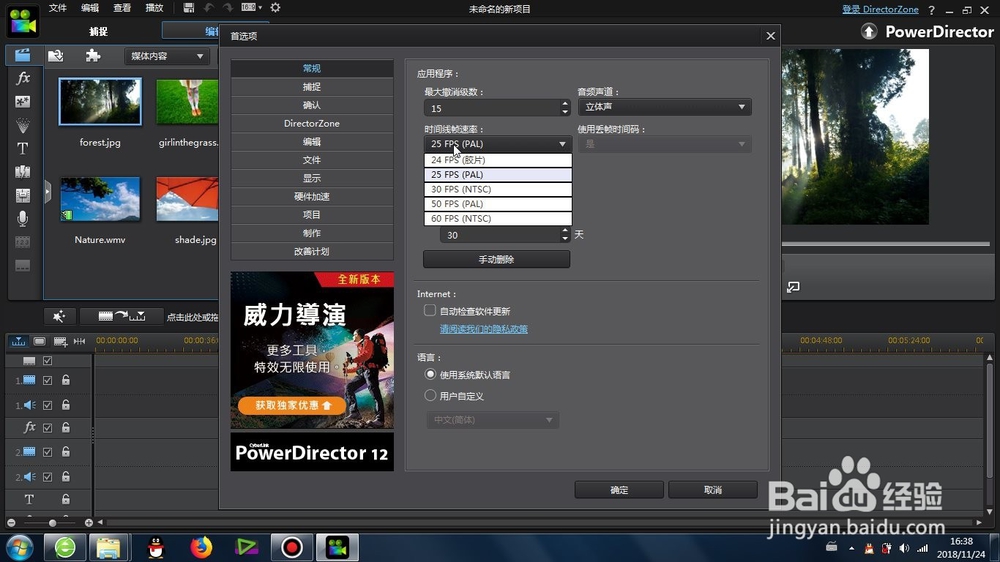Viewport: 1000px width, 562px height.
Task: Click the OK confirm button
Action: tap(619, 490)
